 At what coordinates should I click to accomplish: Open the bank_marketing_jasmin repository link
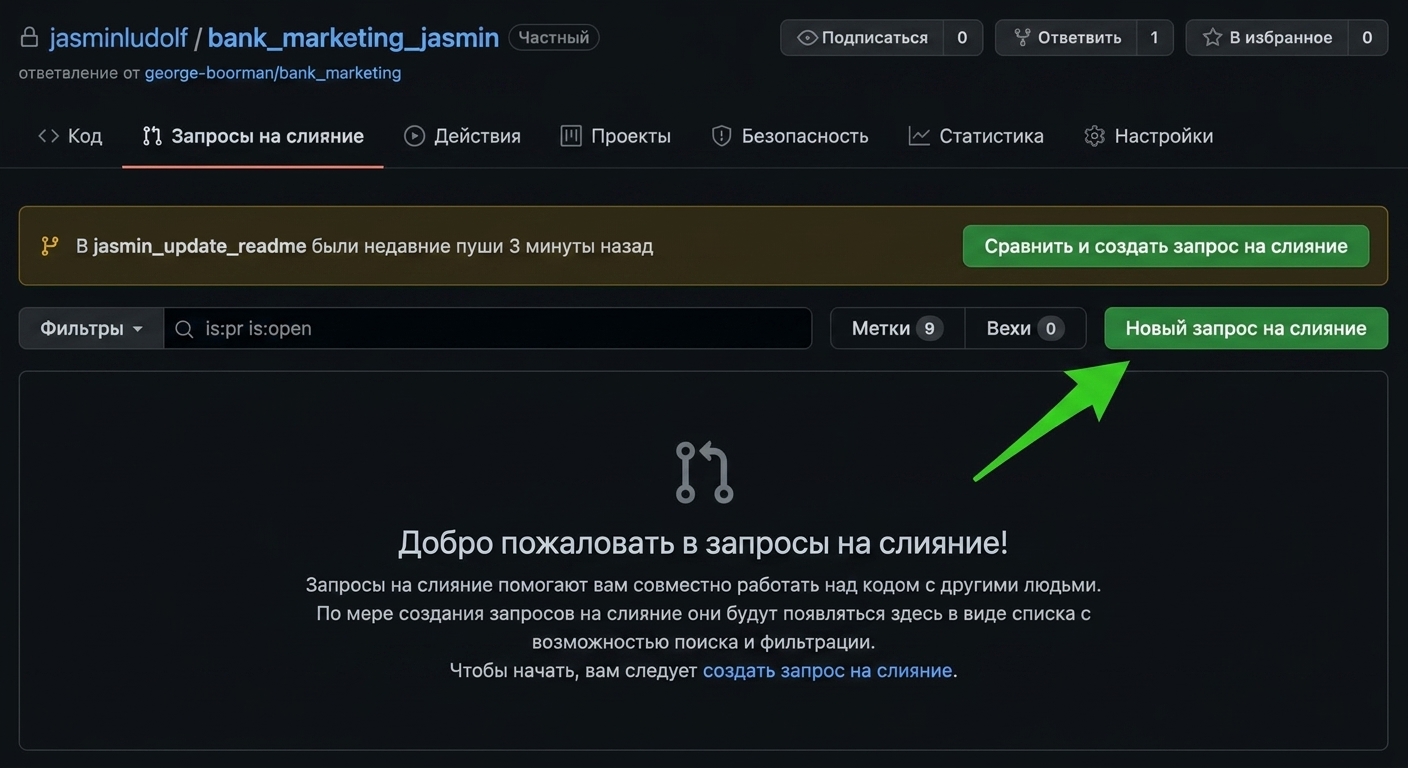point(353,38)
